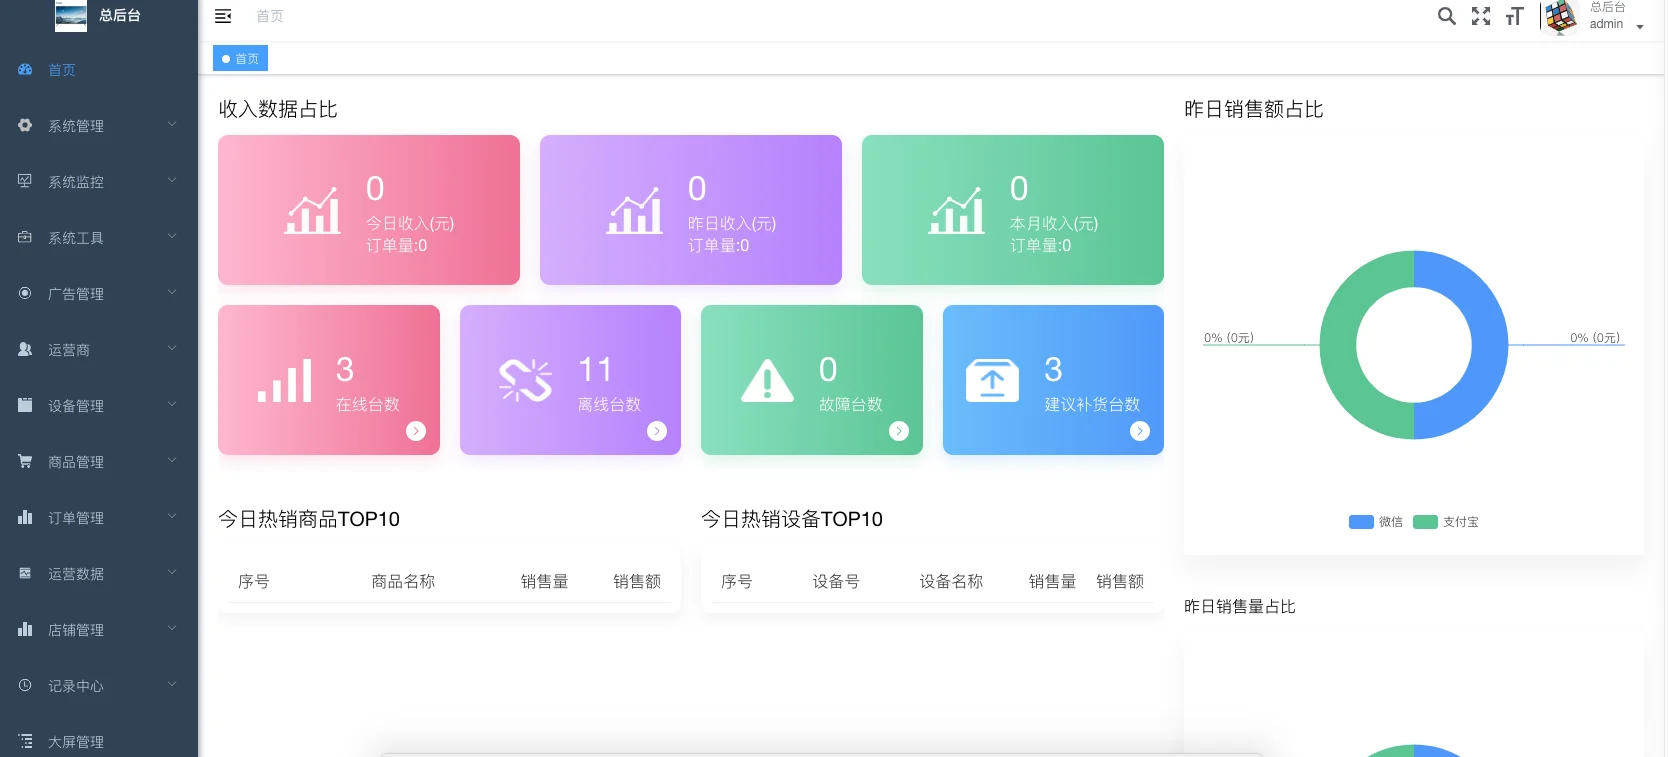Click the 昨日收入 chart icon
Screen dimensions: 1668x757
[x=635, y=210]
